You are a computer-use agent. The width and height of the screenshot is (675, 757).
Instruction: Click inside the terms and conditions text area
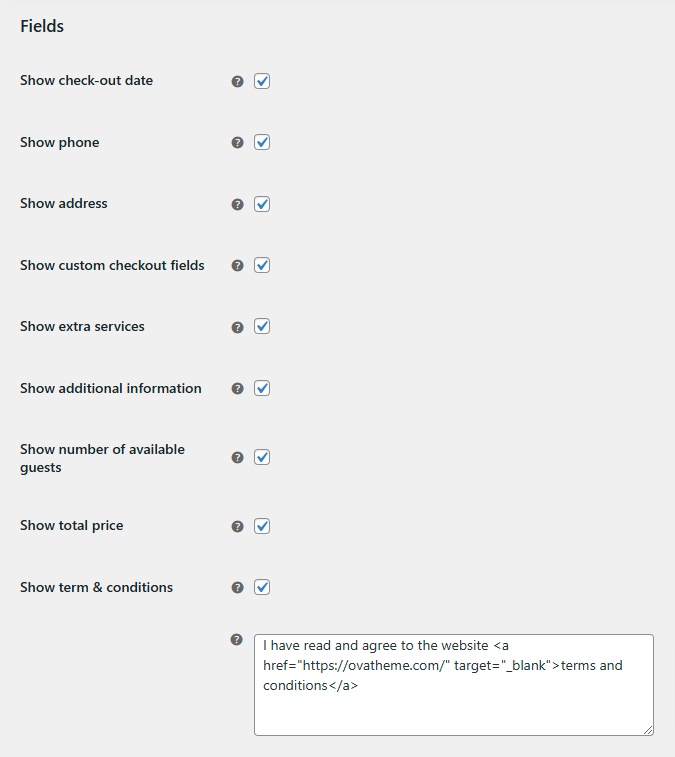click(x=453, y=700)
